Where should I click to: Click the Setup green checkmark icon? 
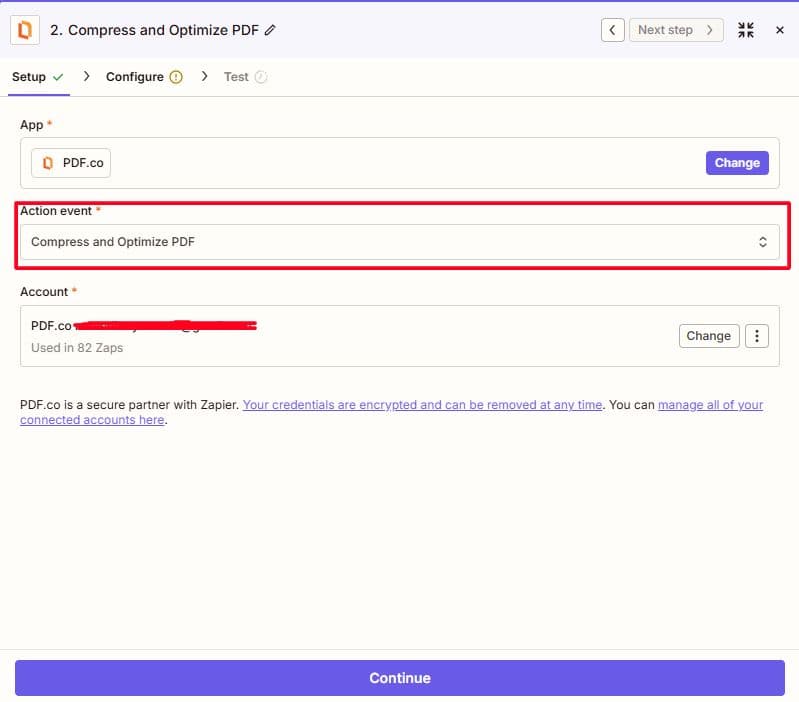(x=58, y=77)
